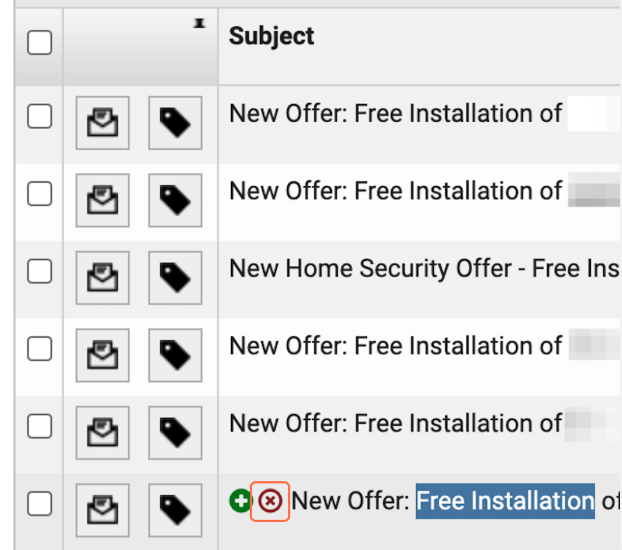Open fourth row New Offer email subject

pyautogui.click(x=395, y=346)
